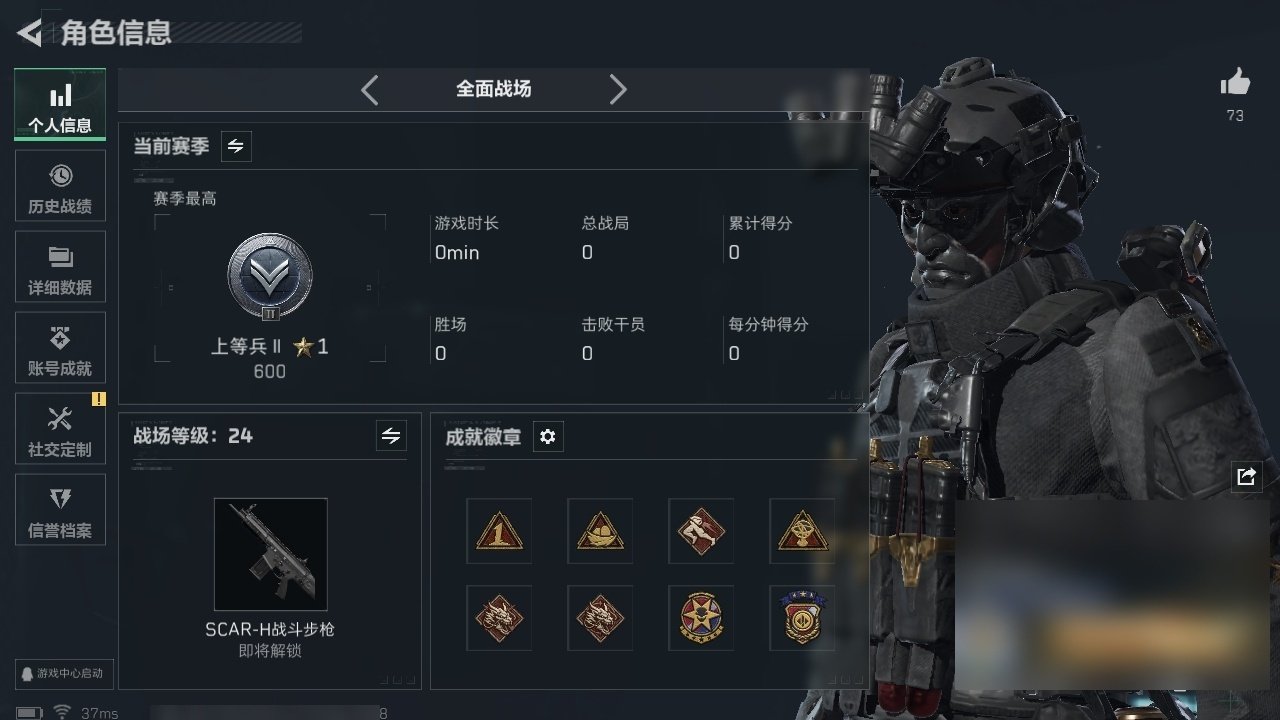Toggle current season swap button
The height and width of the screenshot is (720, 1280).
click(236, 146)
